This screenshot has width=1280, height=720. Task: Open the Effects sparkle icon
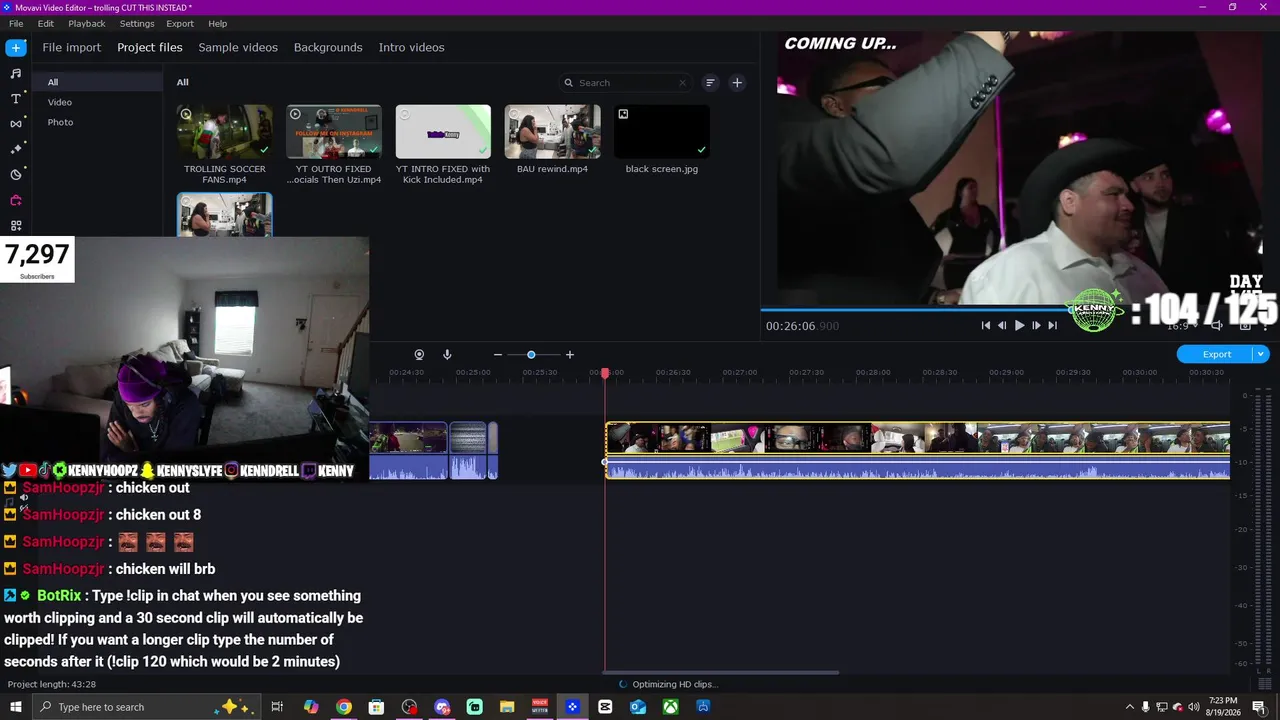[x=16, y=149]
